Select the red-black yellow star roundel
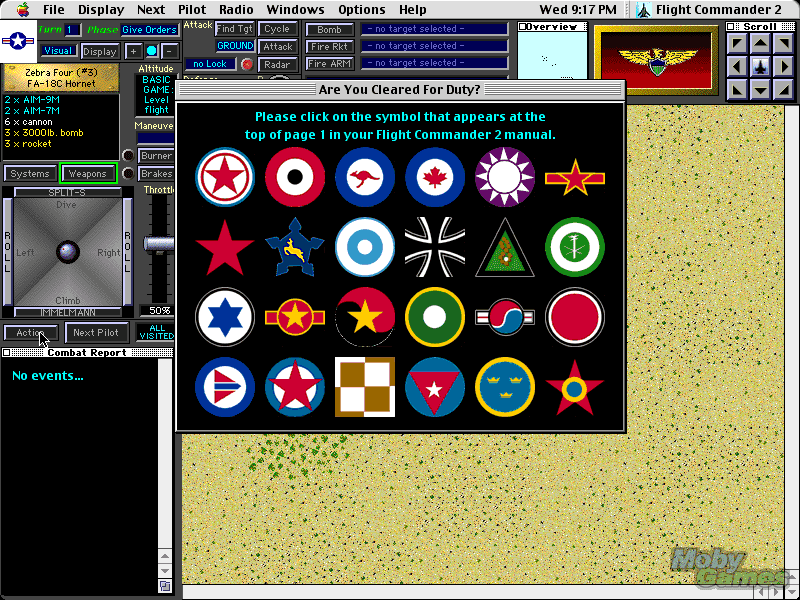This screenshot has width=800, height=600. pyautogui.click(x=365, y=317)
